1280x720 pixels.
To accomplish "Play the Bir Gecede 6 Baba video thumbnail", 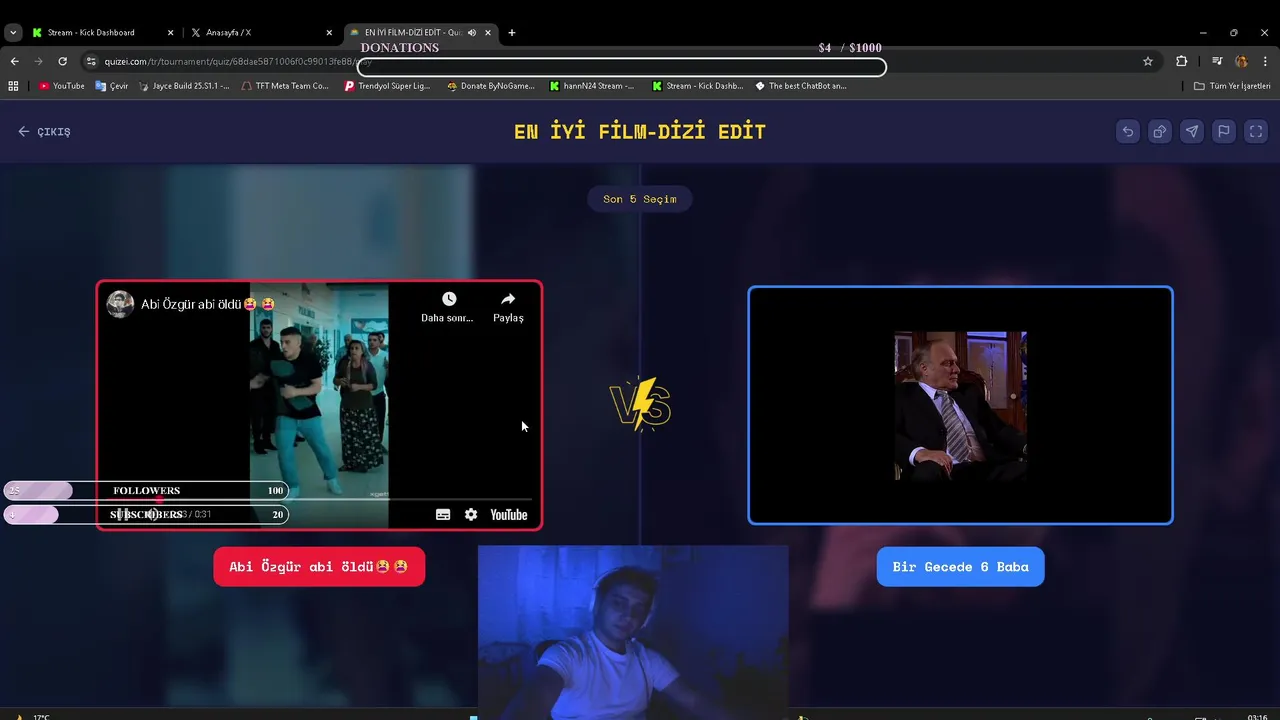I will [x=960, y=405].
